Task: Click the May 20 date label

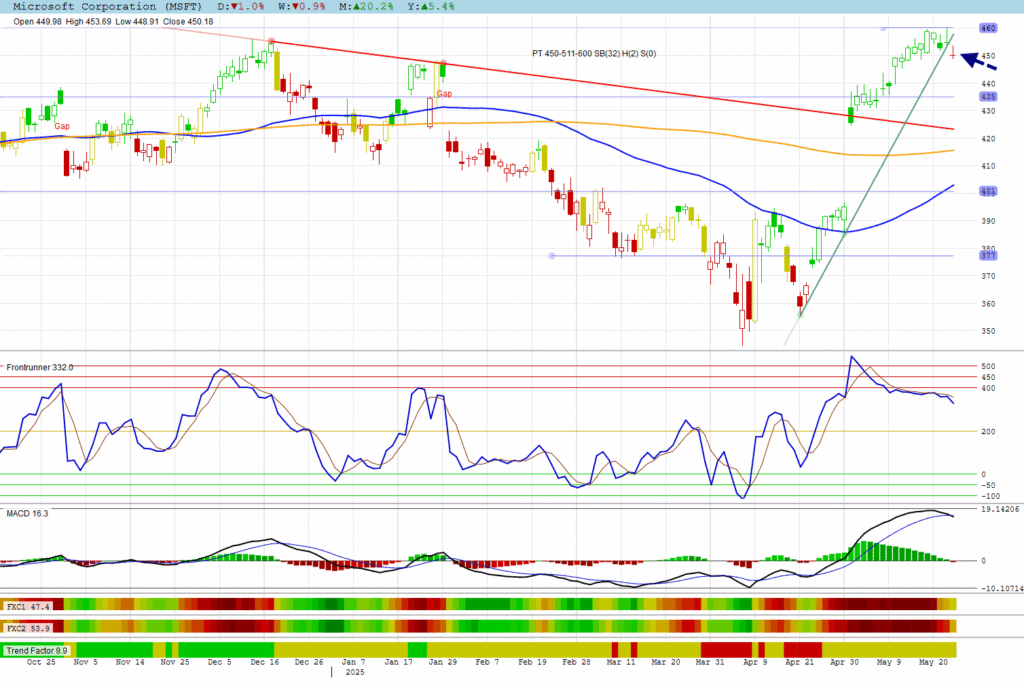Action: (x=933, y=662)
